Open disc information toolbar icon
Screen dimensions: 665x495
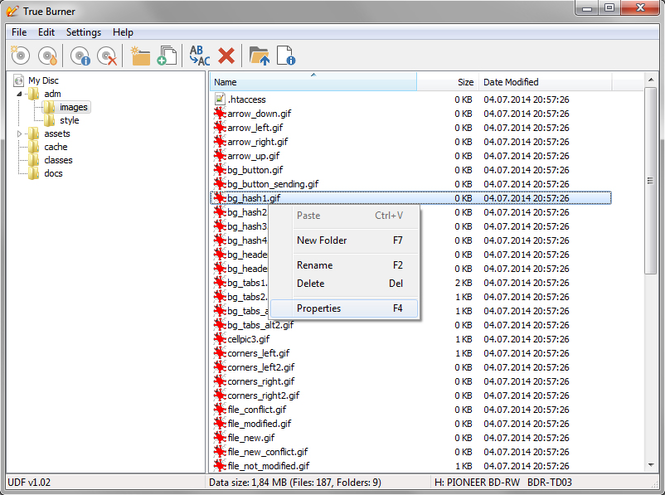[x=81, y=56]
